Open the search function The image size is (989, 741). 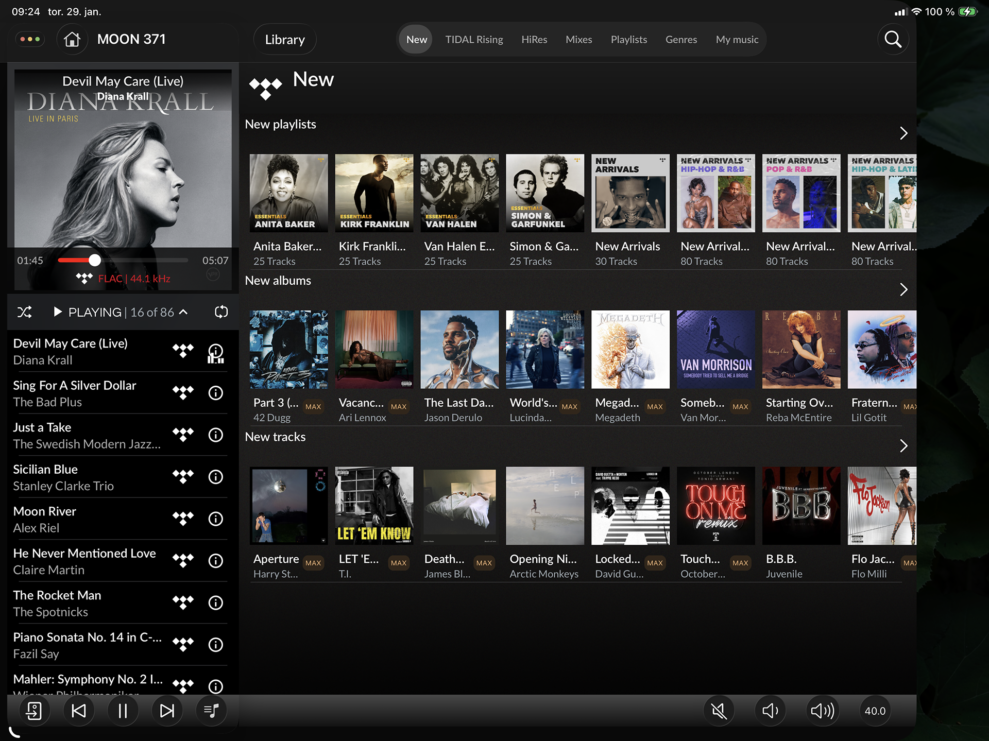(891, 39)
